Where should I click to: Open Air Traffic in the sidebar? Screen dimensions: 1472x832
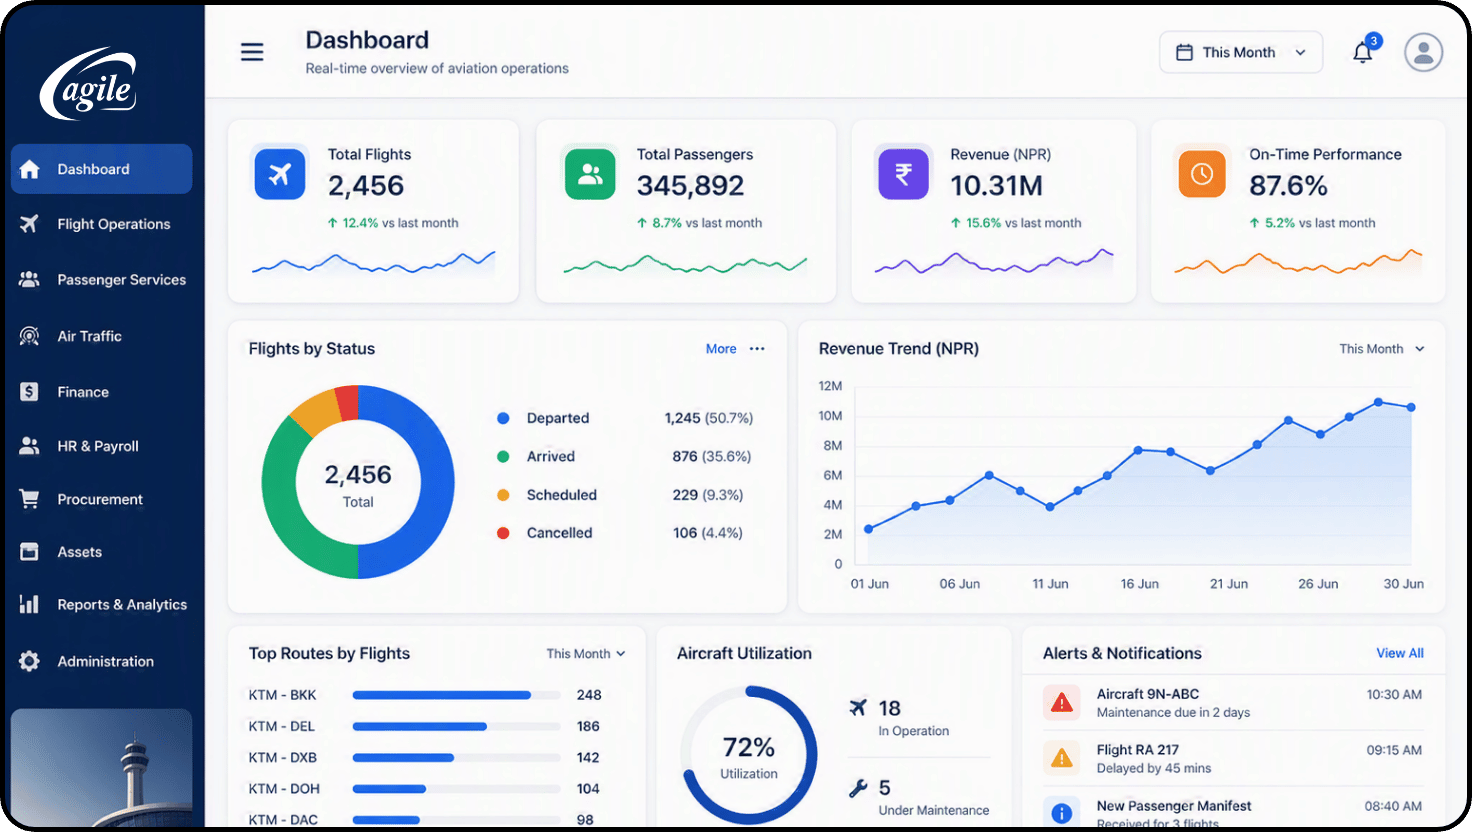[101, 336]
